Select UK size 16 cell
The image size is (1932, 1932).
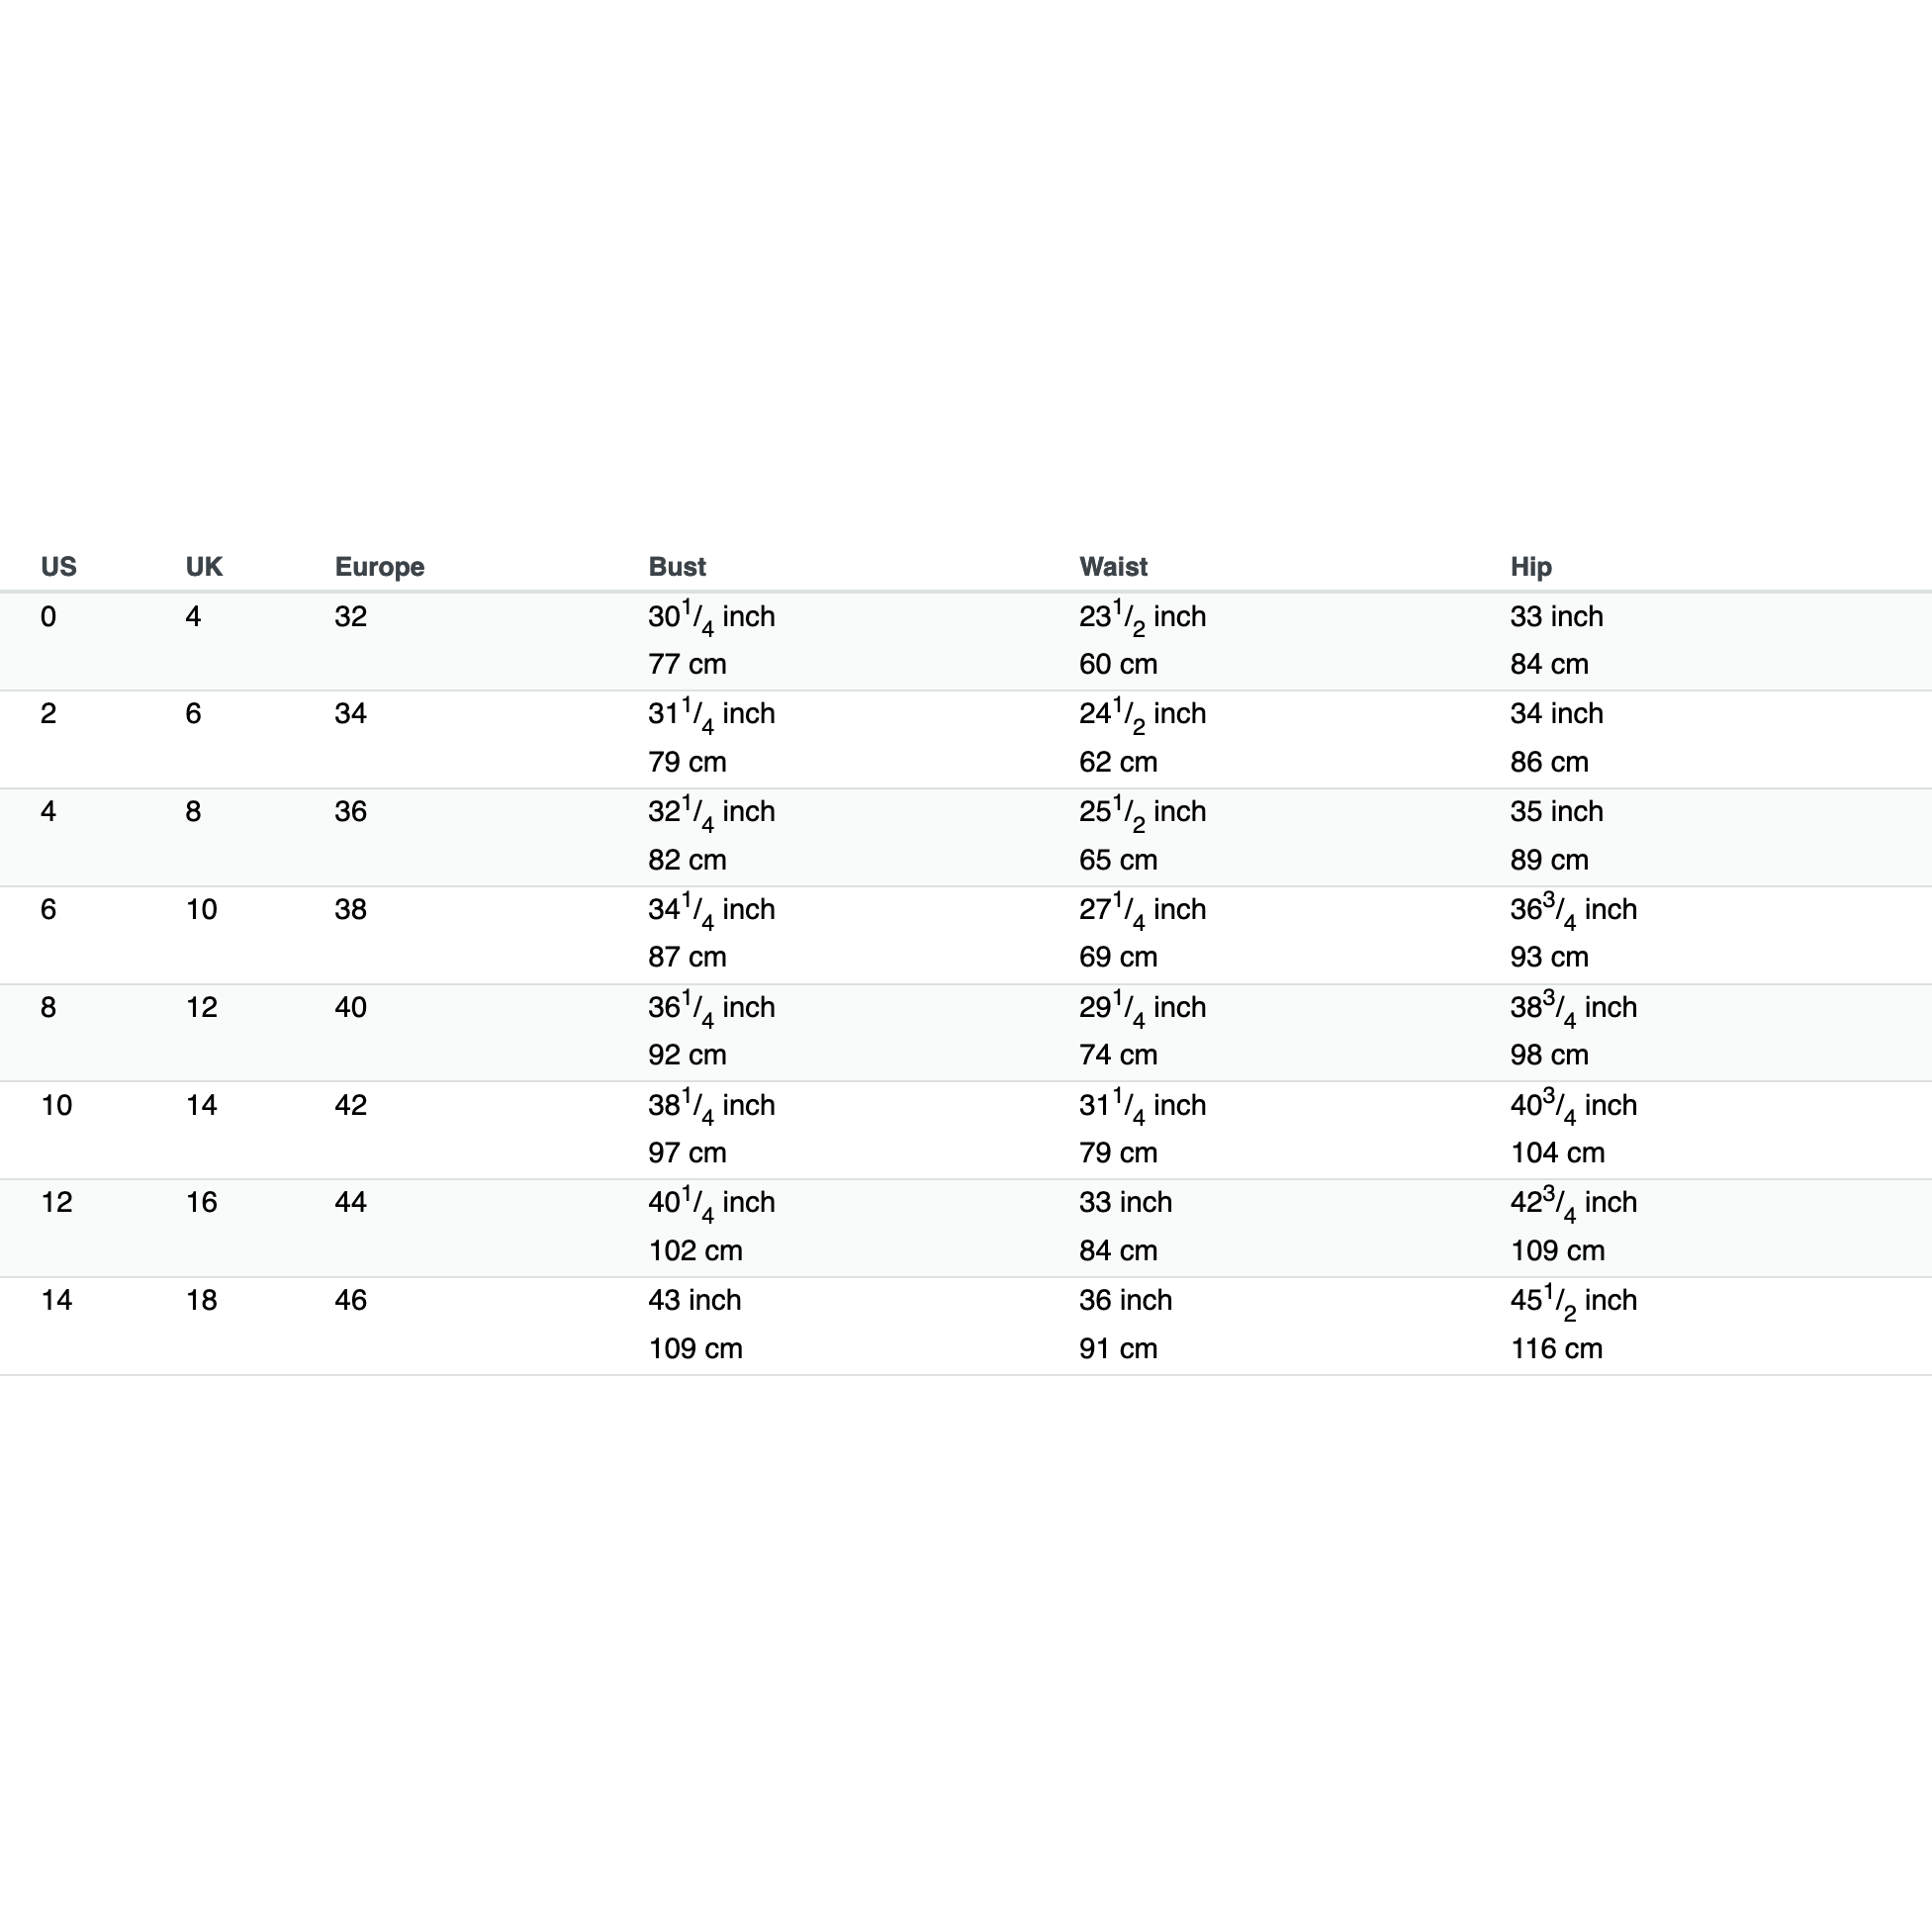[201, 1202]
